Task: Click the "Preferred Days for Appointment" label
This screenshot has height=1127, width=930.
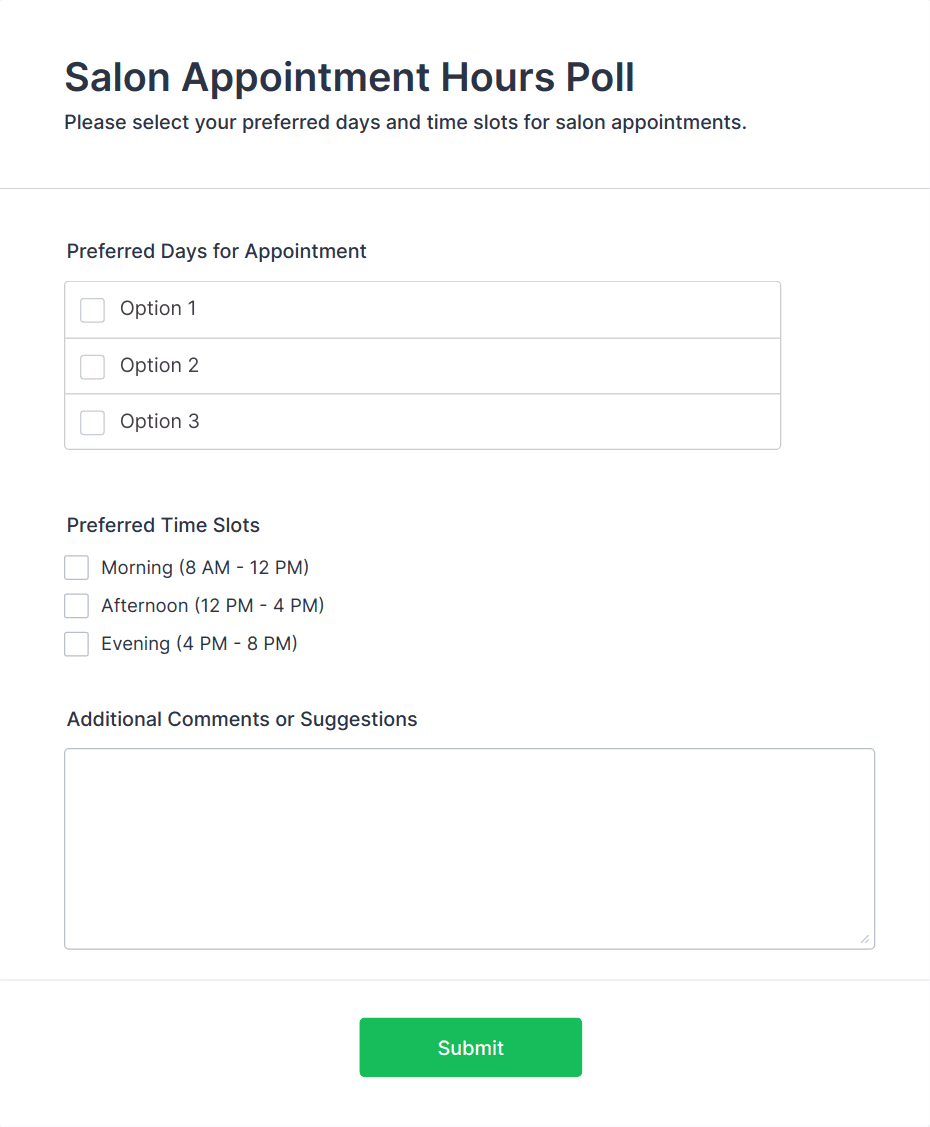Action: (x=217, y=251)
